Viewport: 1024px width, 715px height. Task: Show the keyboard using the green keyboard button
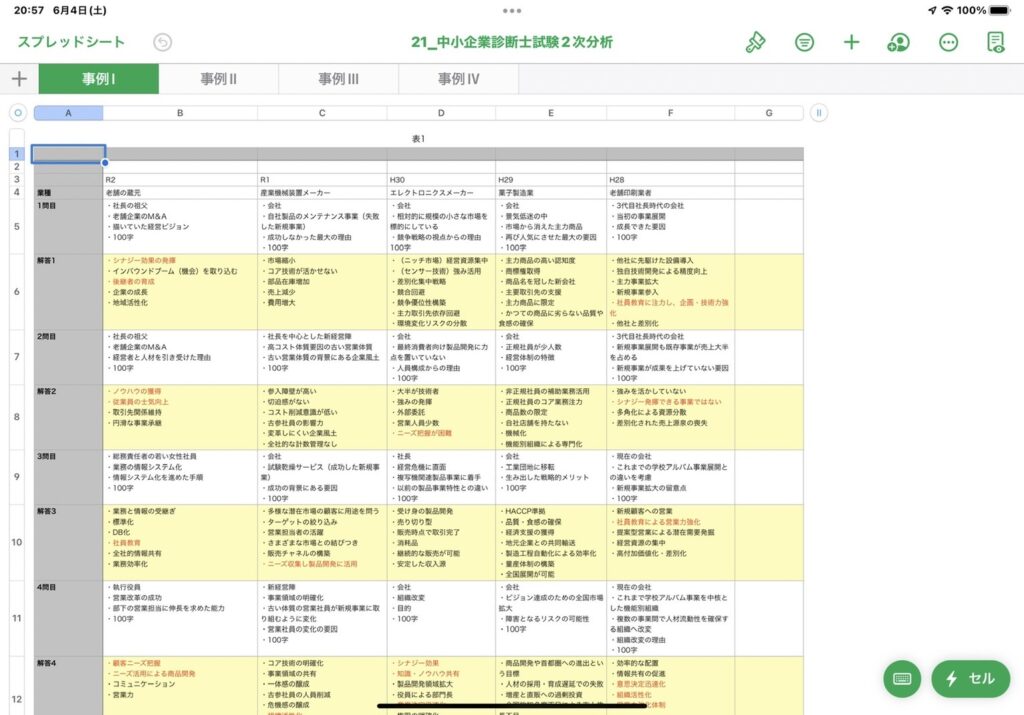pyautogui.click(x=902, y=678)
